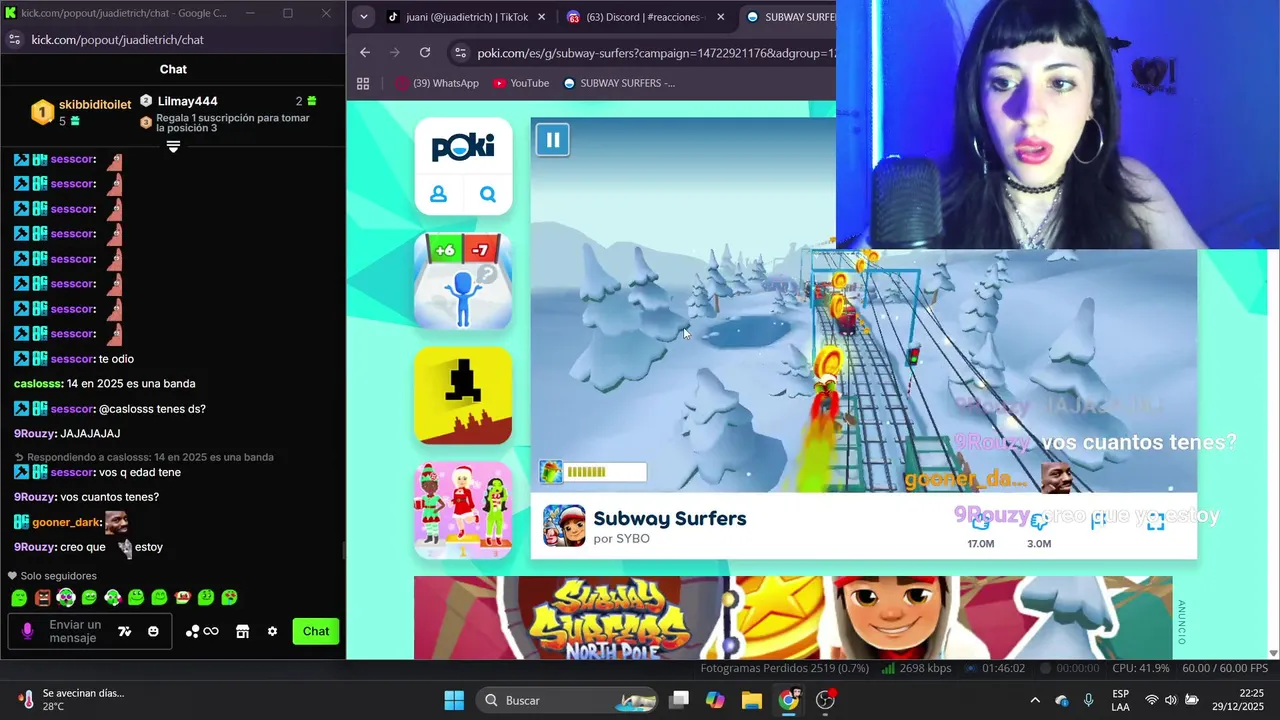Open the site info icon in the Poki address bar
The width and height of the screenshot is (1280, 720).
coord(459,53)
